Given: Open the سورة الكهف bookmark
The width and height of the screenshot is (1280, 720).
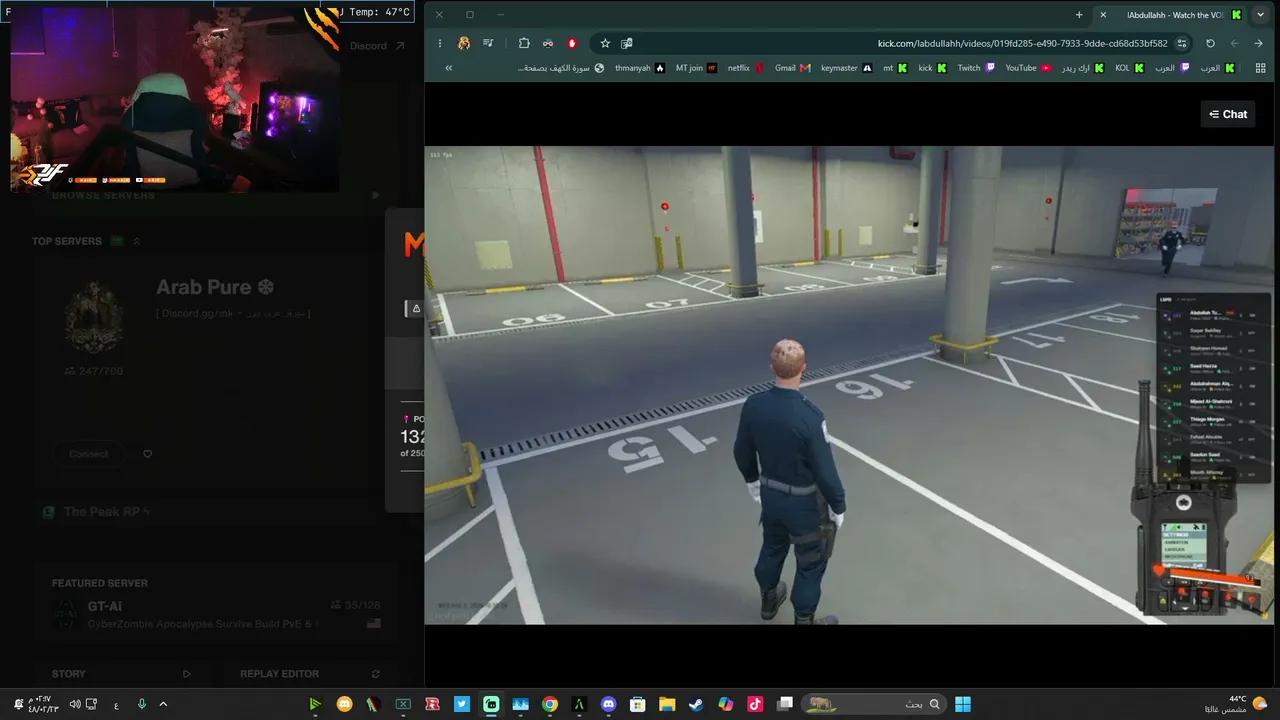Looking at the screenshot, I should [562, 68].
